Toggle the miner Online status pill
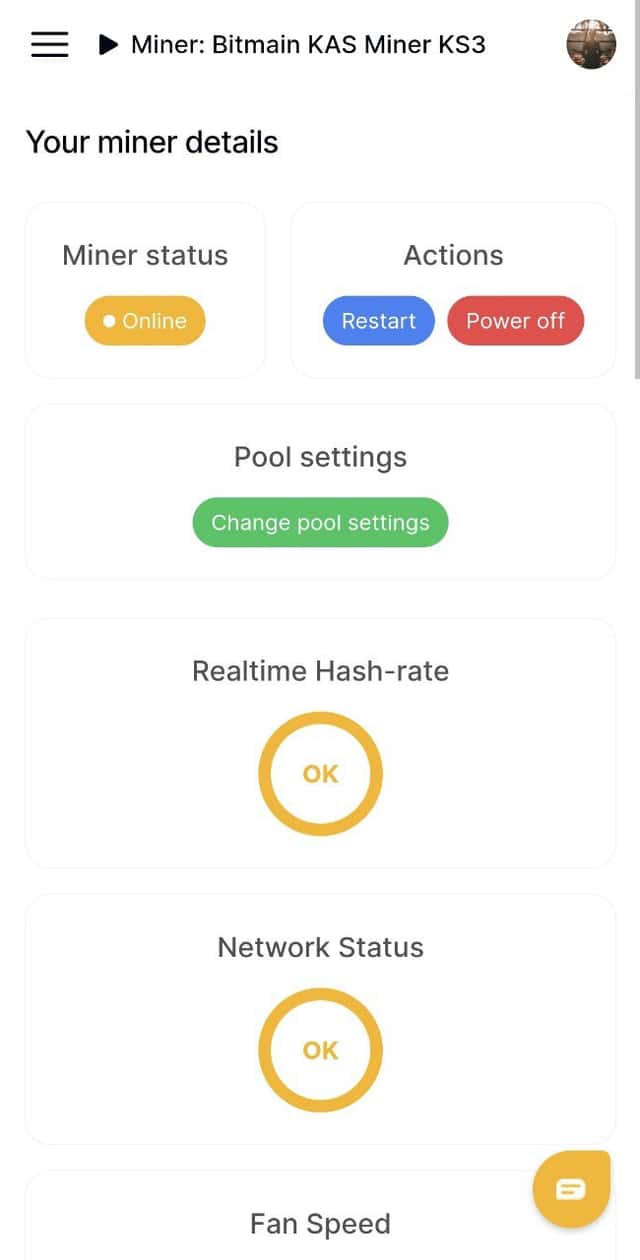 (x=144, y=321)
